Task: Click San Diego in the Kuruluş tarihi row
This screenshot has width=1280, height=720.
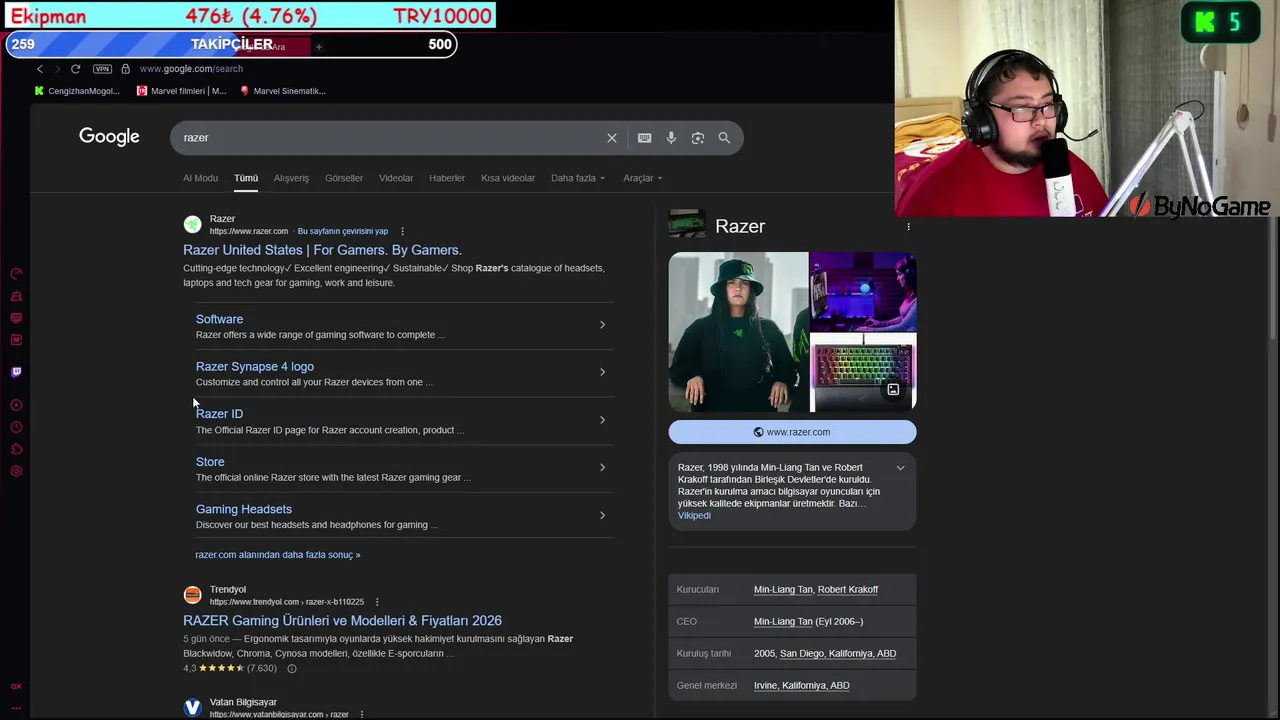Action: click(802, 654)
